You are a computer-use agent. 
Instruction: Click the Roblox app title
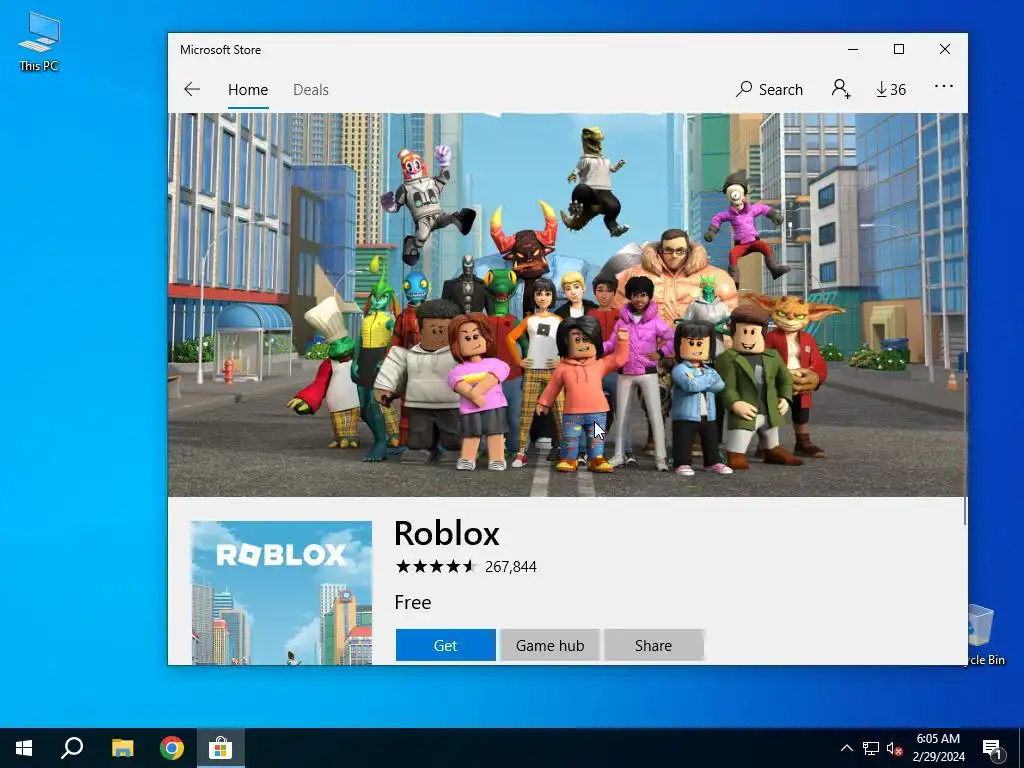tap(447, 534)
